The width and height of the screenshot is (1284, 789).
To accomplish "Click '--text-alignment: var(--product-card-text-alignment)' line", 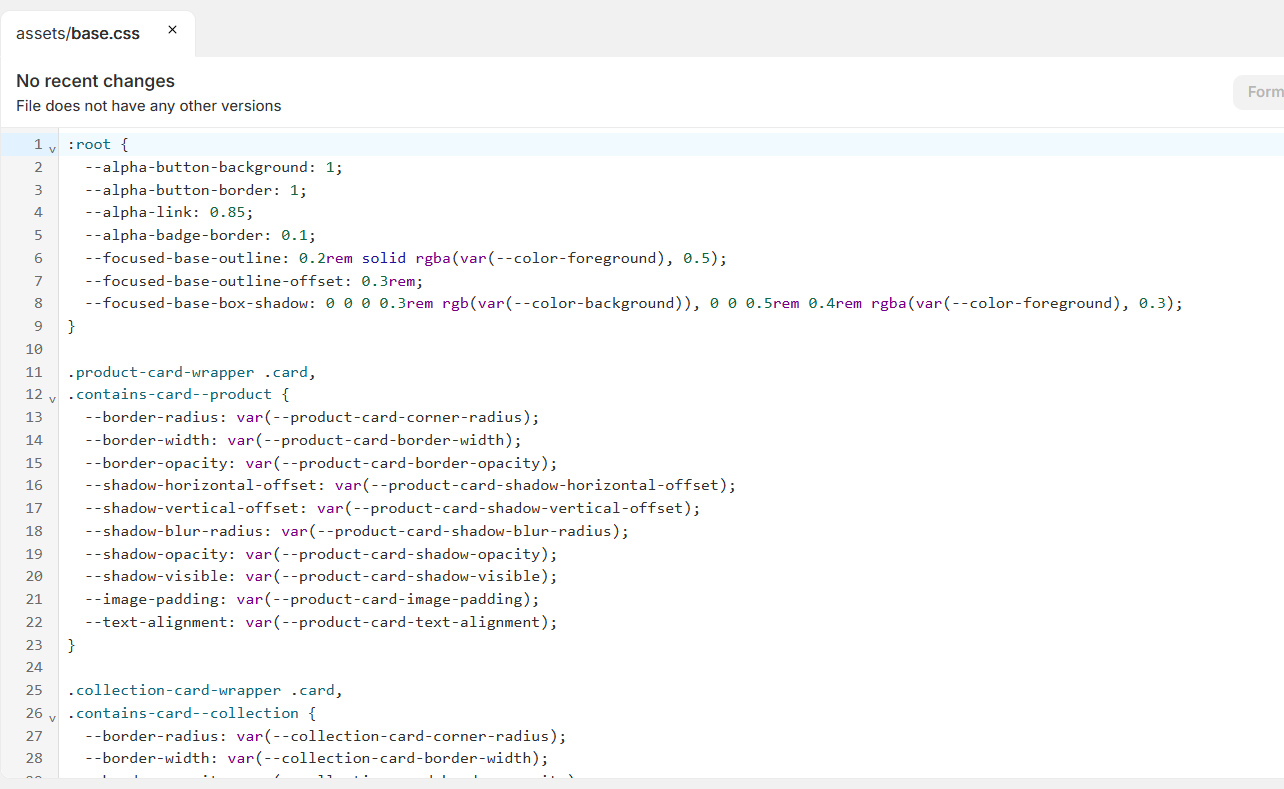I will 321,622.
